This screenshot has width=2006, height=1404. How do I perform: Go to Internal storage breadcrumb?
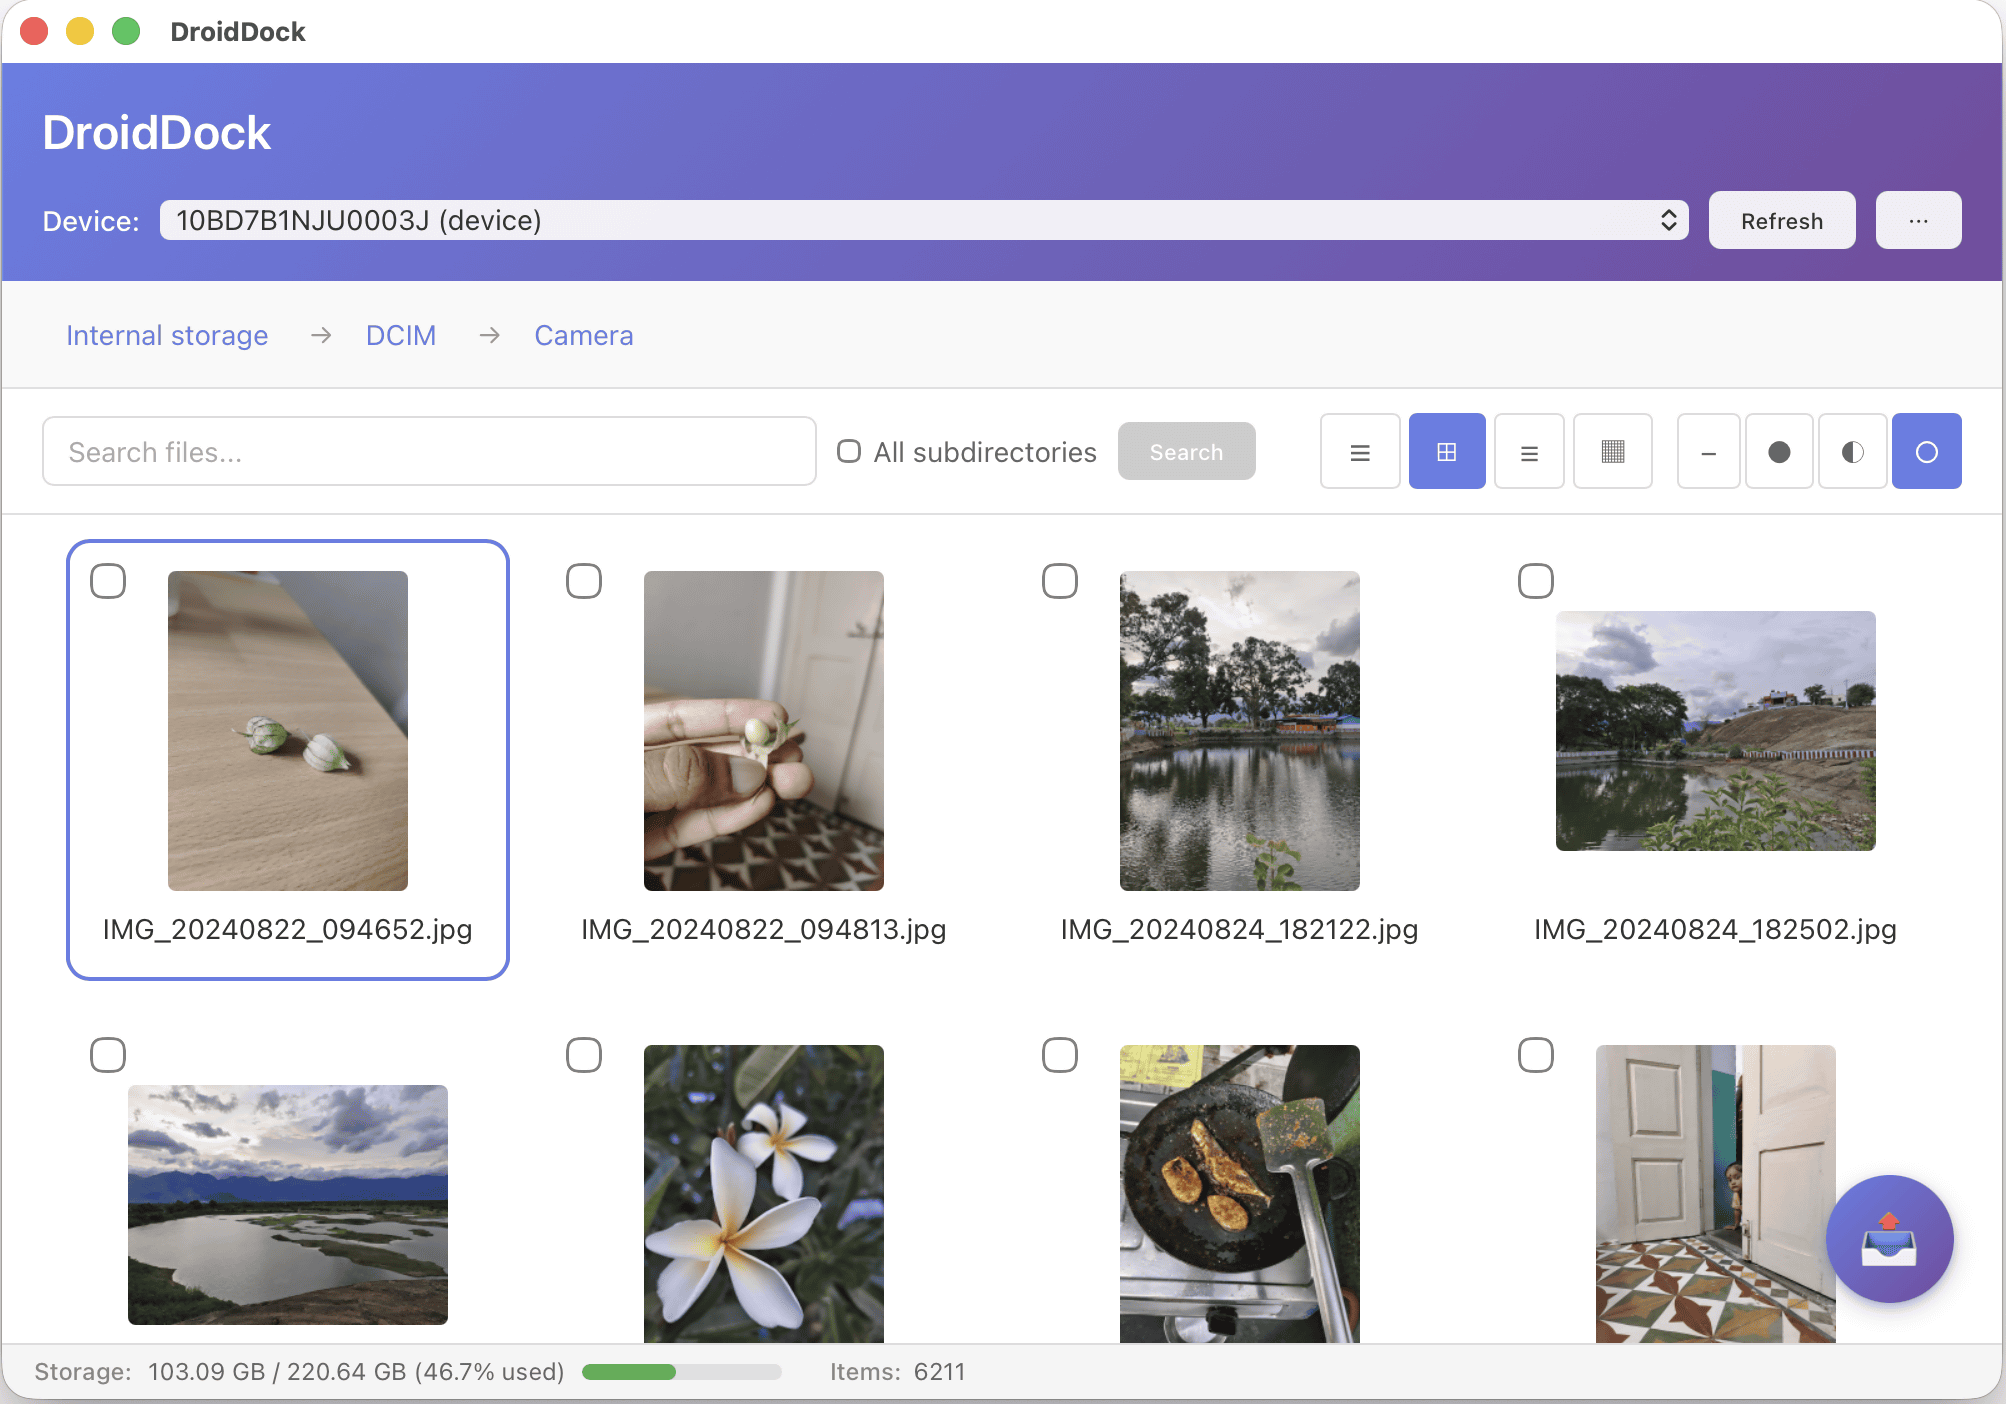[167, 335]
